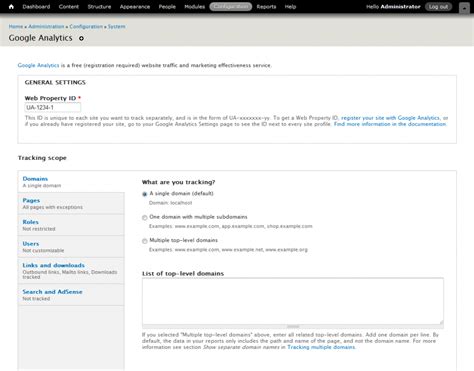This screenshot has height=371, width=474.
Task: Select One domain with multiple subdomains radio
Action: 145,218
